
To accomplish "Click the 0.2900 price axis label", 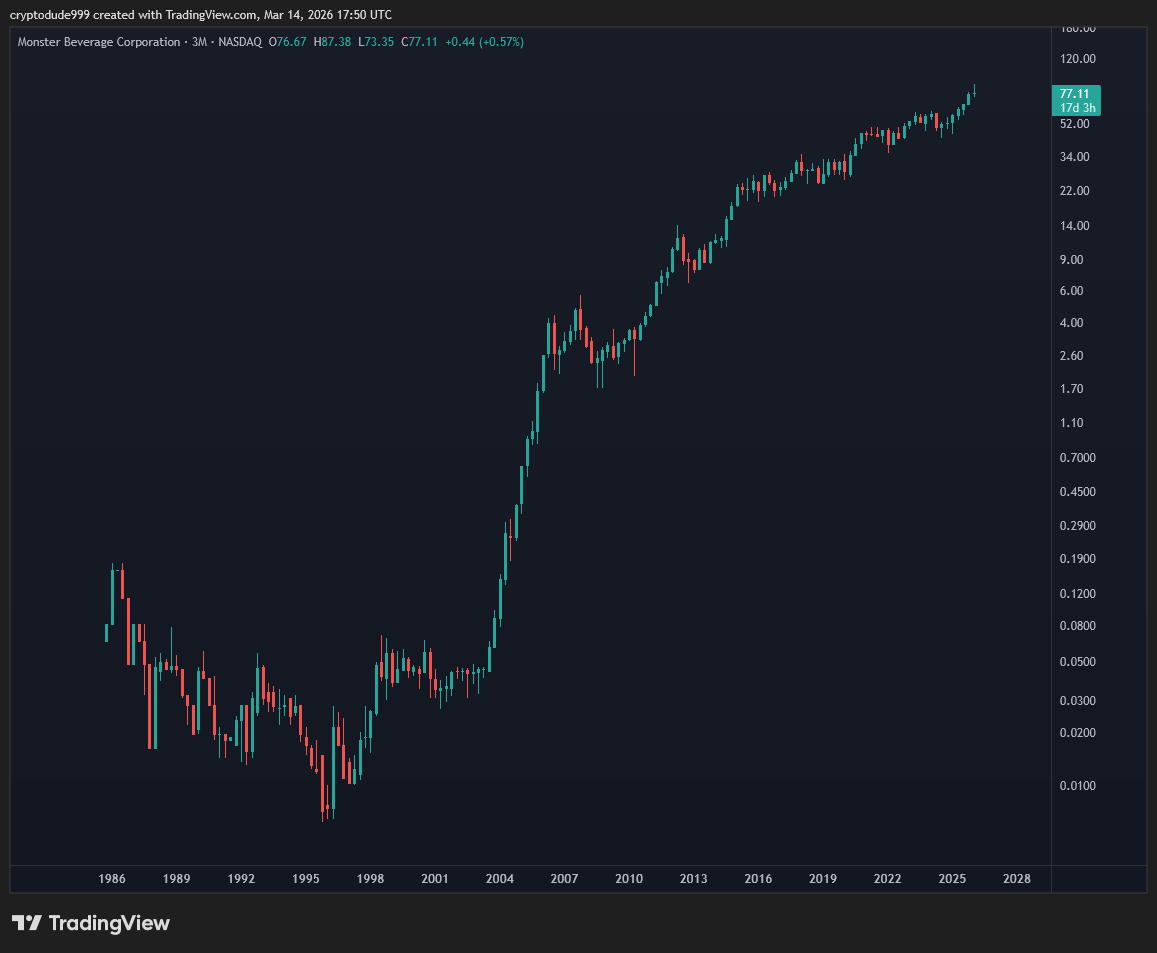I will [1077, 526].
